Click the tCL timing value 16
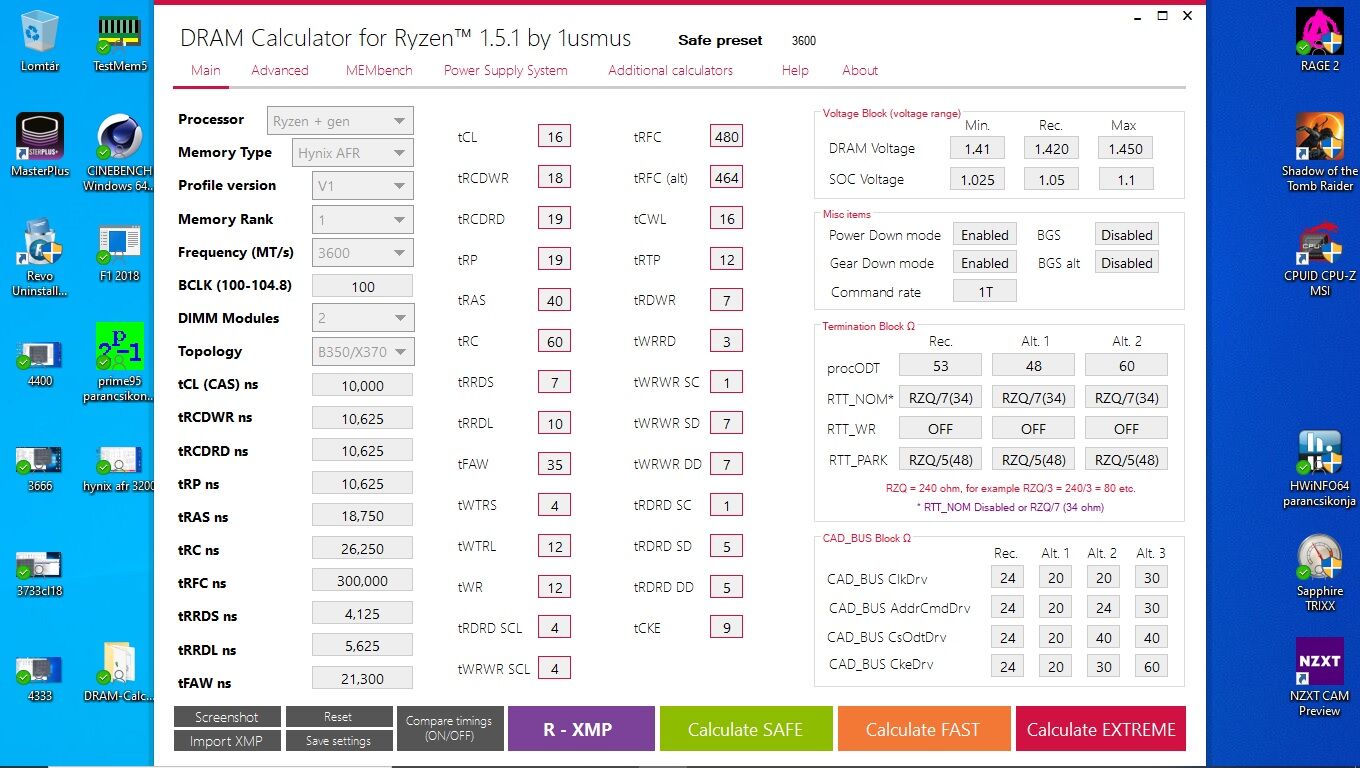 pyautogui.click(x=555, y=137)
